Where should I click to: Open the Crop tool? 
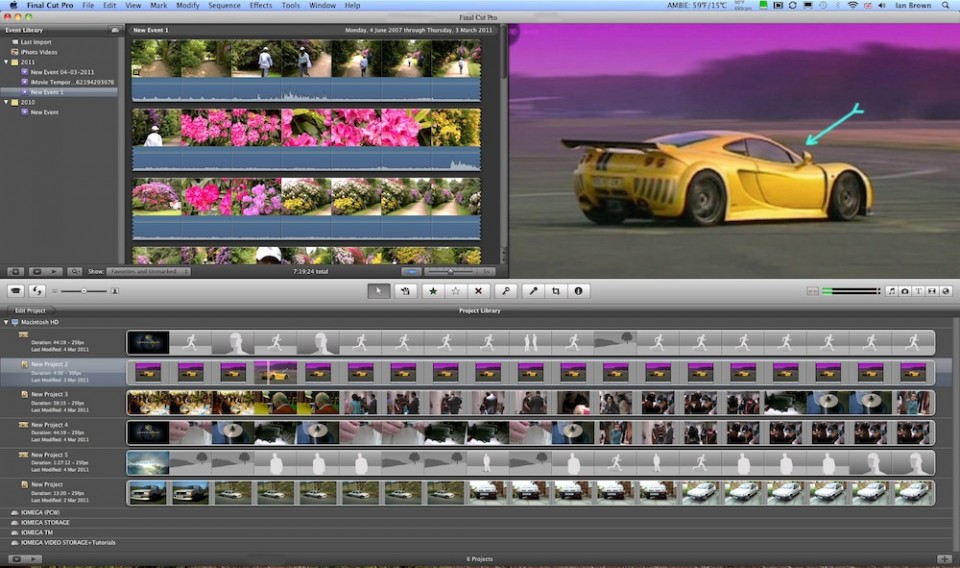coord(555,291)
